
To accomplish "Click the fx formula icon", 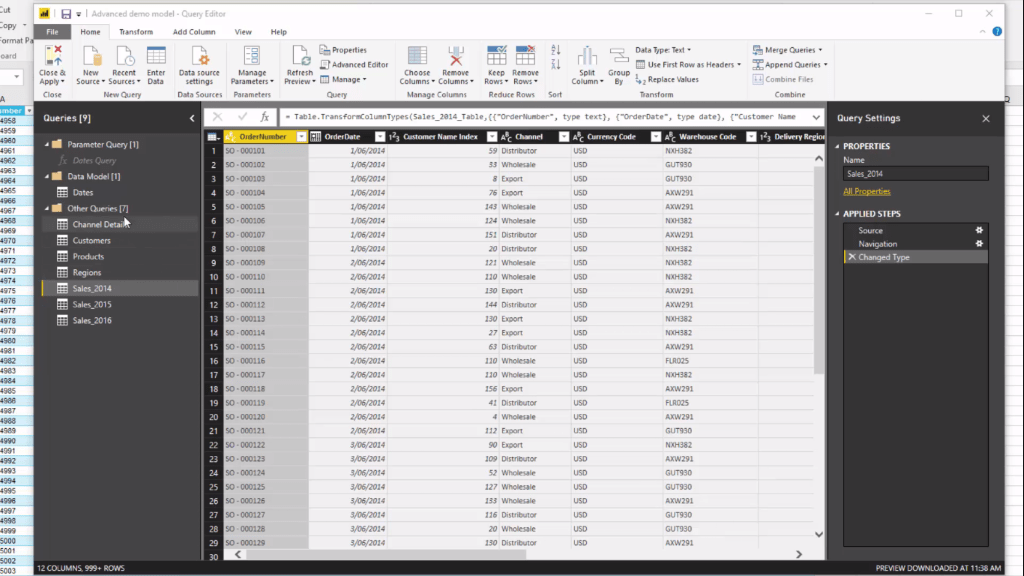I will click(x=264, y=117).
